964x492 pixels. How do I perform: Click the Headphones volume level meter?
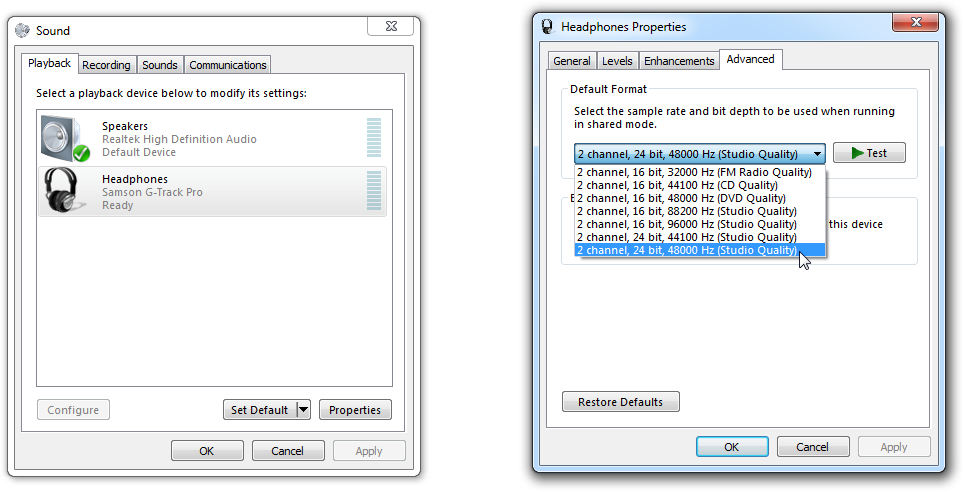point(374,191)
